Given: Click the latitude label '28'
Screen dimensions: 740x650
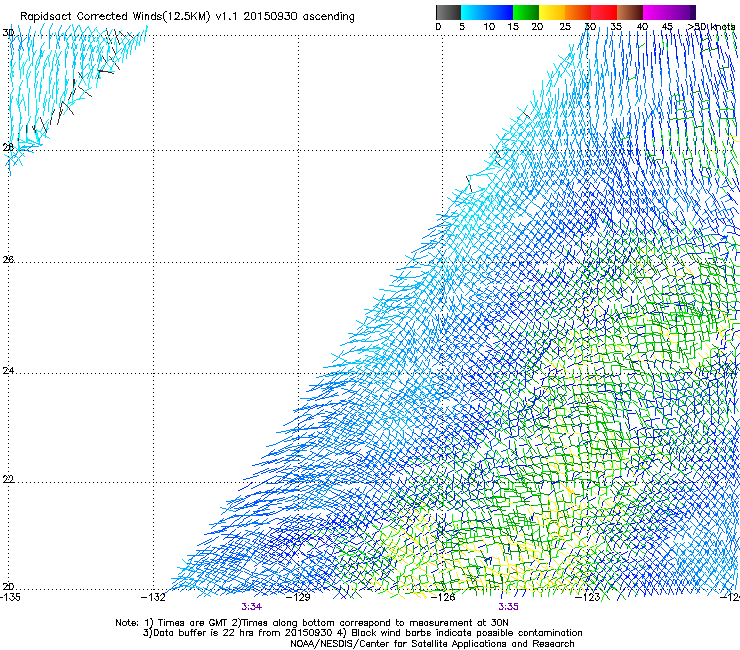Looking at the screenshot, I should [8, 147].
